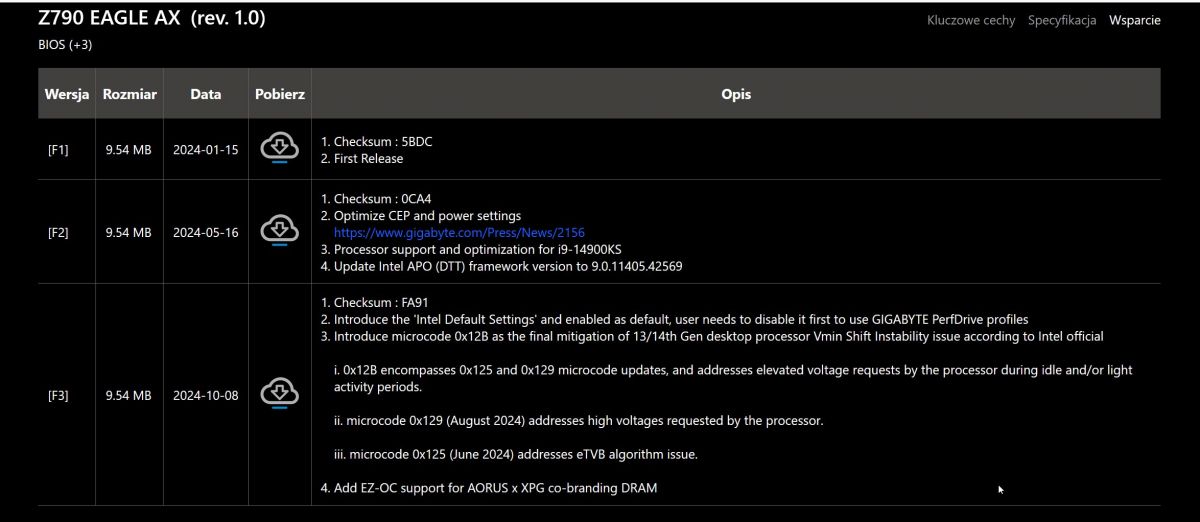Click the microcode 0x129 (August 2024) line
1200x522 pixels.
coord(578,421)
